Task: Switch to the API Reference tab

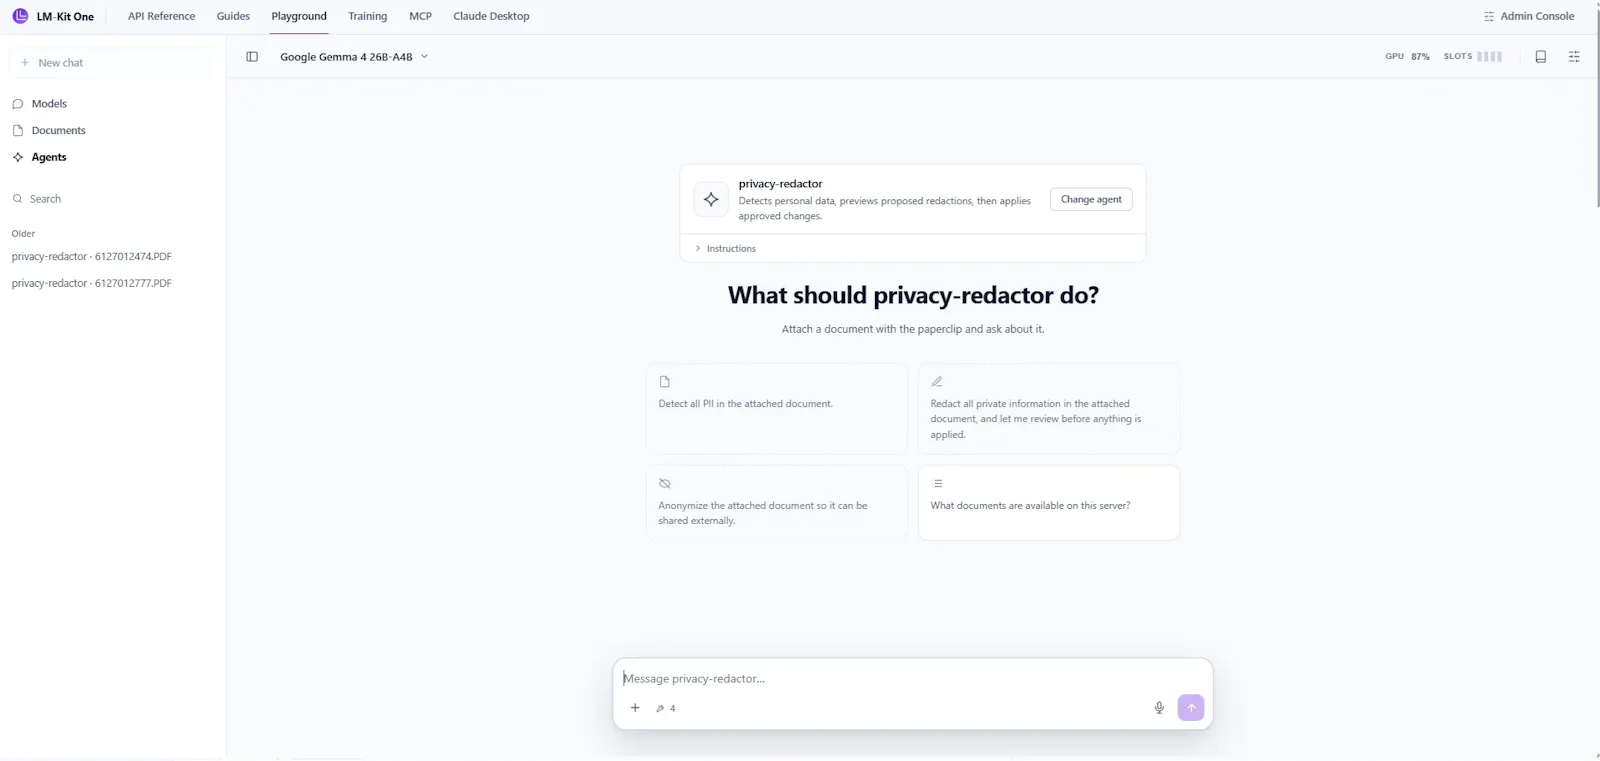Action: tap(162, 16)
